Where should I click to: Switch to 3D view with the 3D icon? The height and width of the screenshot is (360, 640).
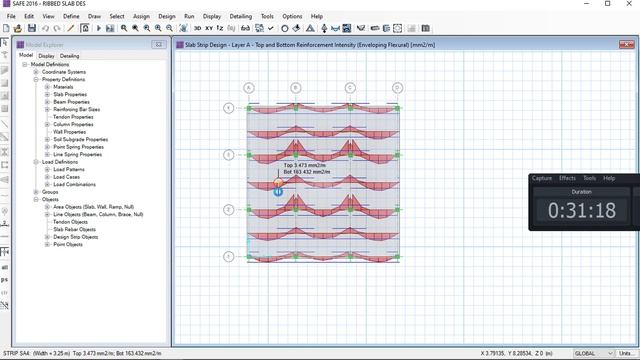point(198,28)
